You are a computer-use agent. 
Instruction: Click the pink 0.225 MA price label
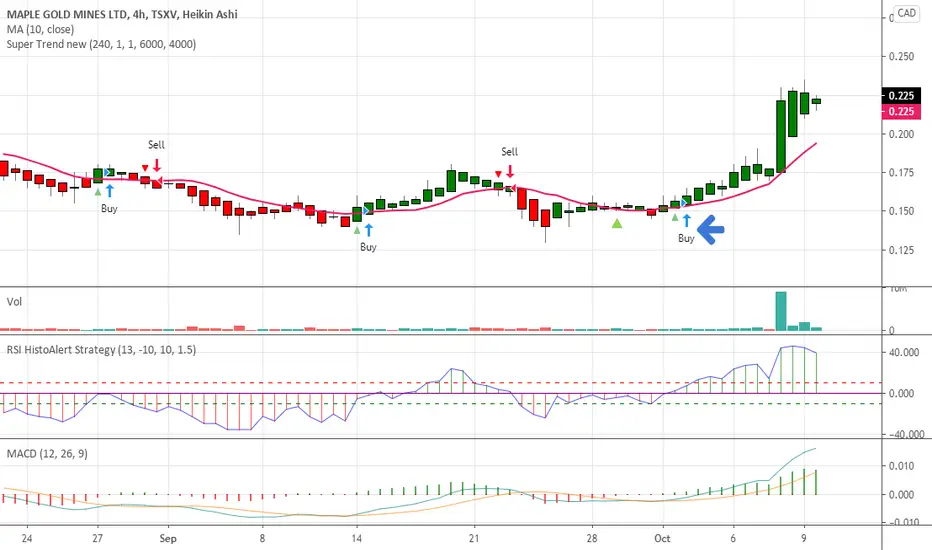coord(901,111)
